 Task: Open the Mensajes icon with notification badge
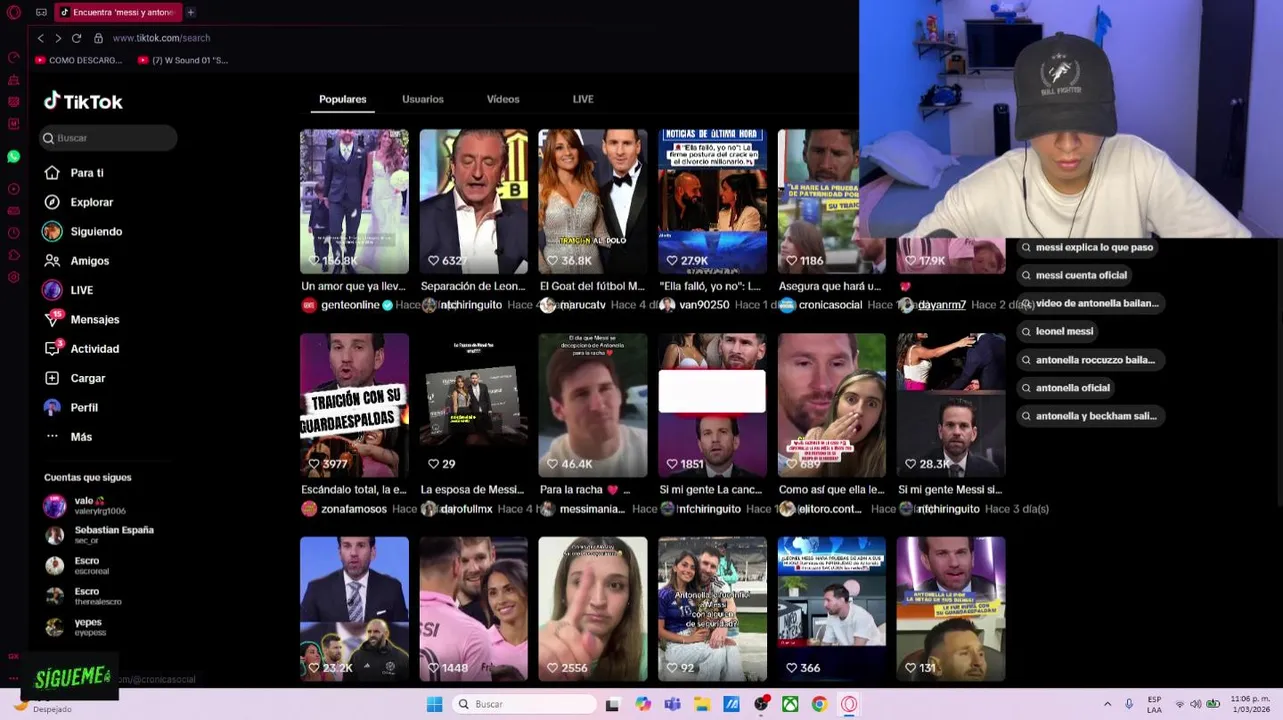click(x=52, y=319)
